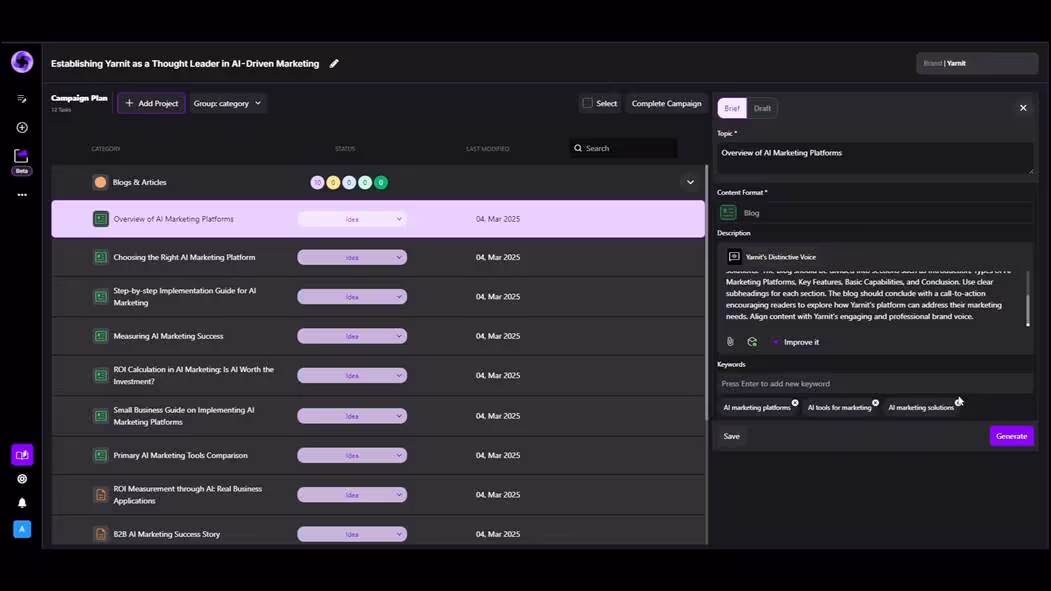Image resolution: width=1051 pixels, height=591 pixels.
Task: Click Yarnit's Distinctive Voice icon
Action: [734, 257]
